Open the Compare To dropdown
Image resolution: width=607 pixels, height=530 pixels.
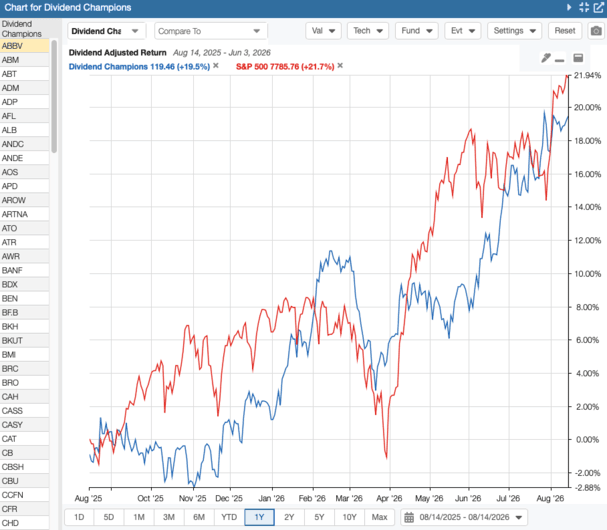210,31
